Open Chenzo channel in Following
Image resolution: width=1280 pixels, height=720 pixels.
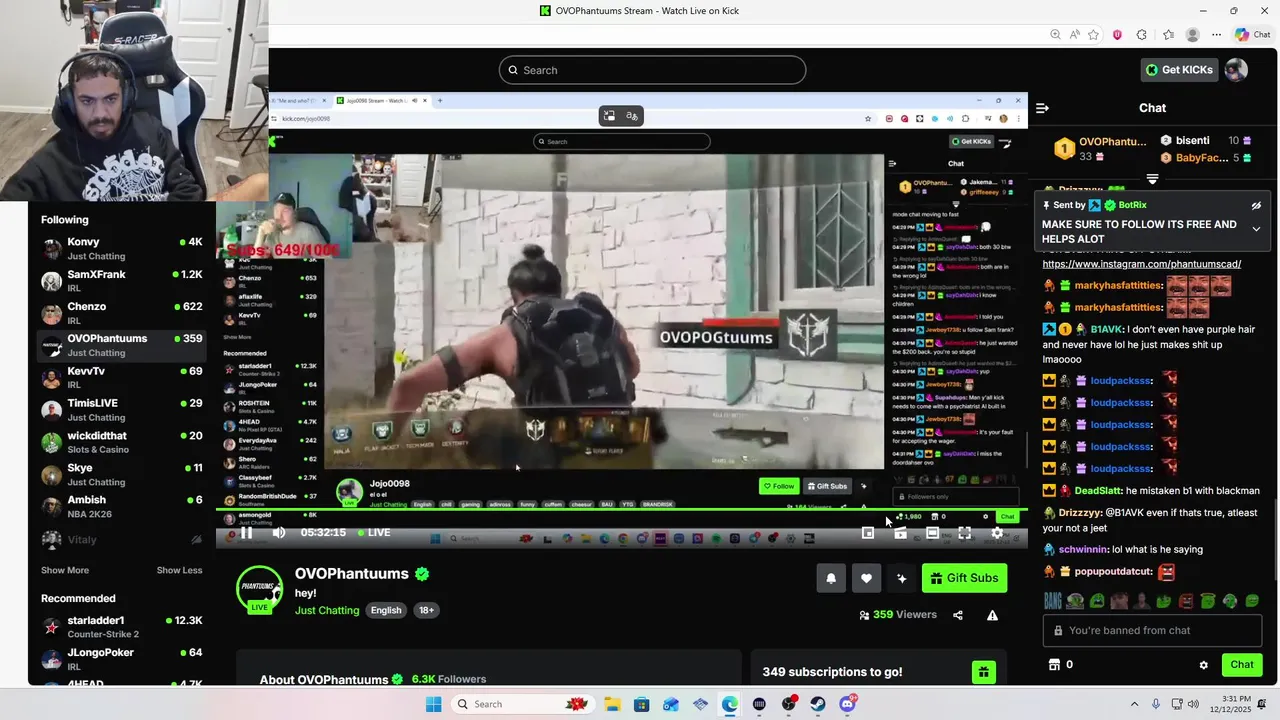coord(121,313)
